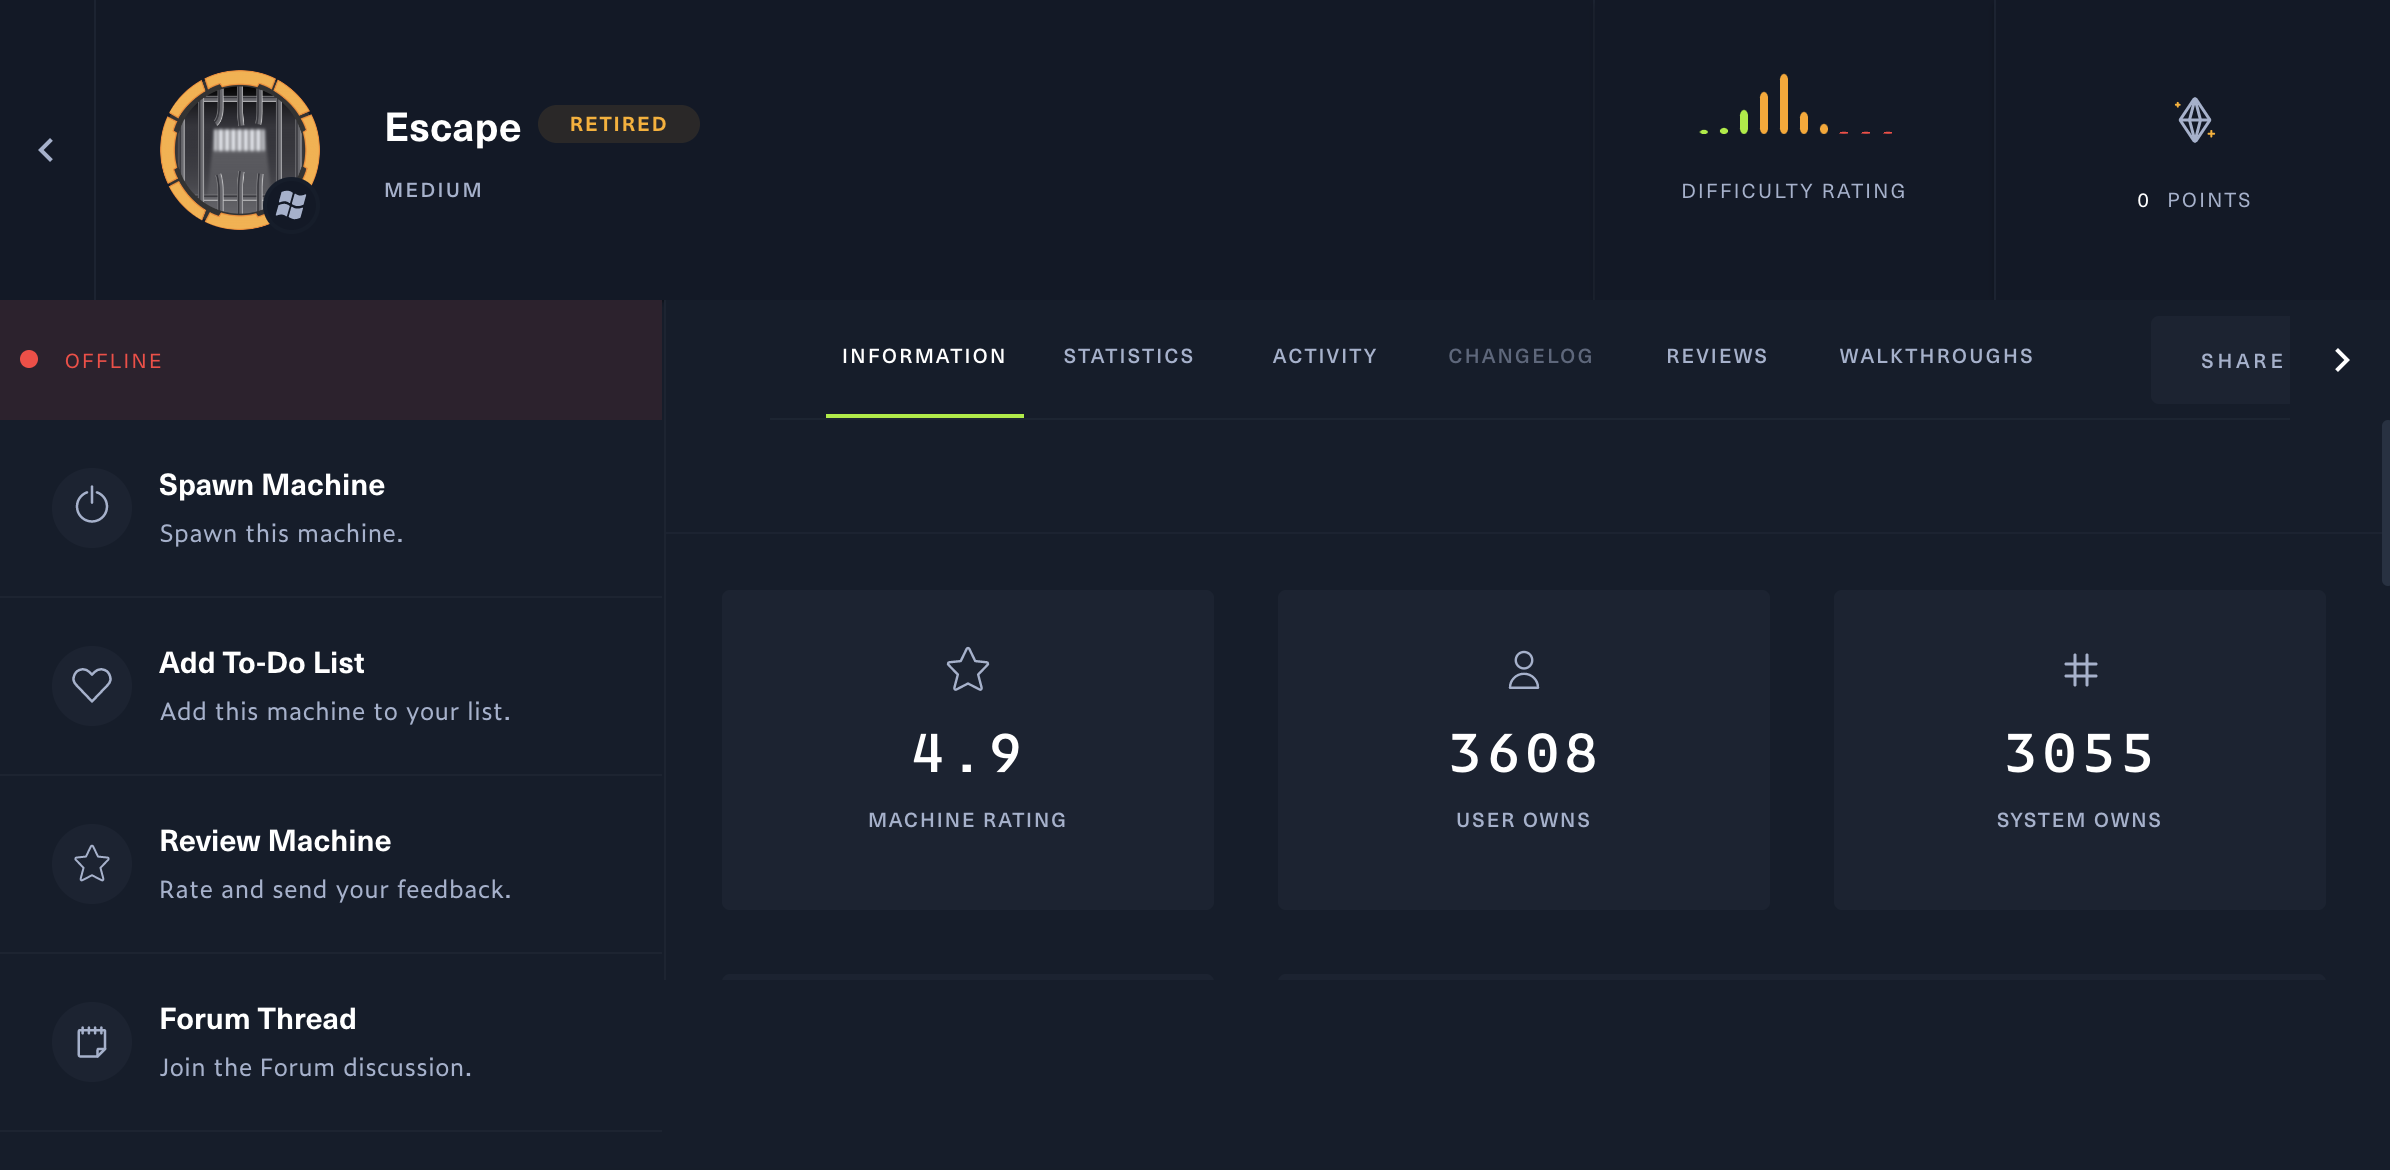
Task: Click the hash icon above System Owns
Action: point(2079,671)
